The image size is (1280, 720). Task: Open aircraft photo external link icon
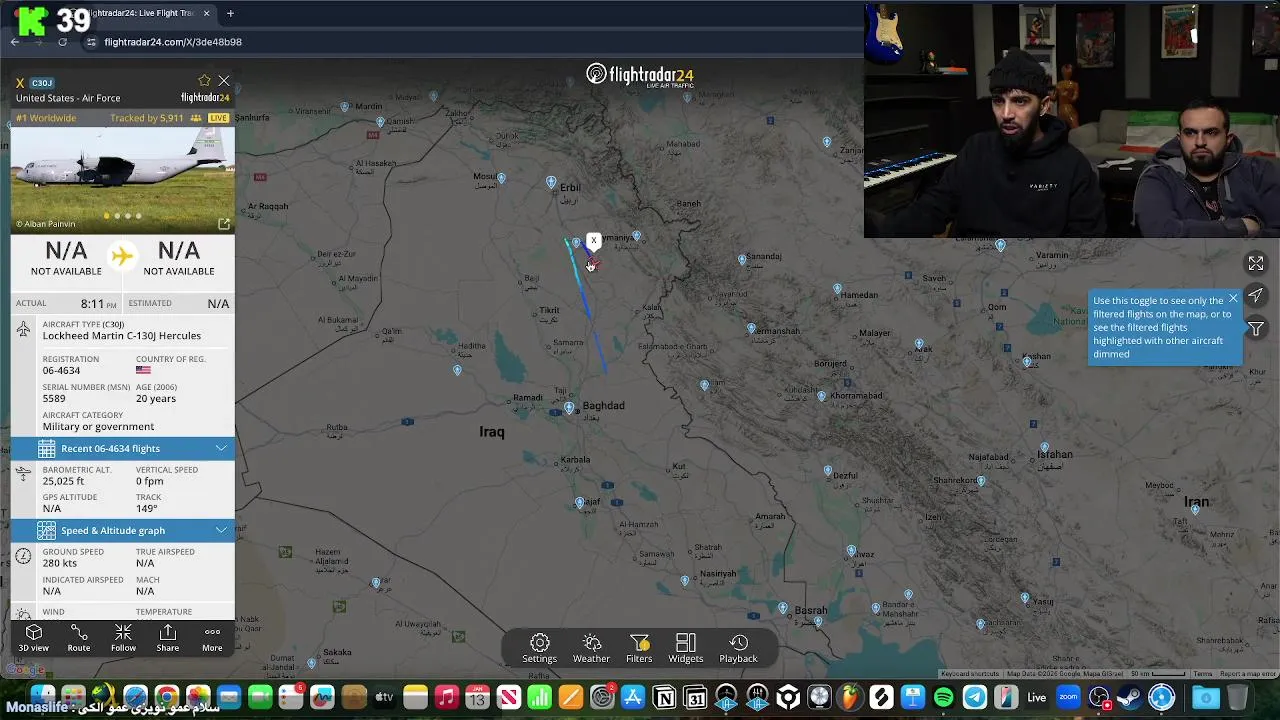[224, 224]
